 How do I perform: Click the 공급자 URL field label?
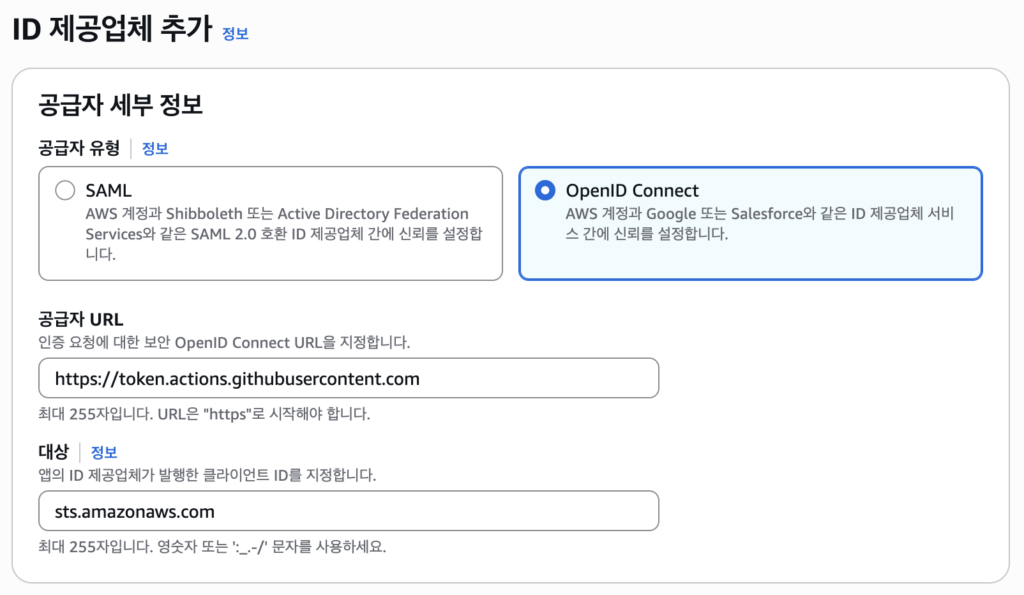pyautogui.click(x=80, y=319)
